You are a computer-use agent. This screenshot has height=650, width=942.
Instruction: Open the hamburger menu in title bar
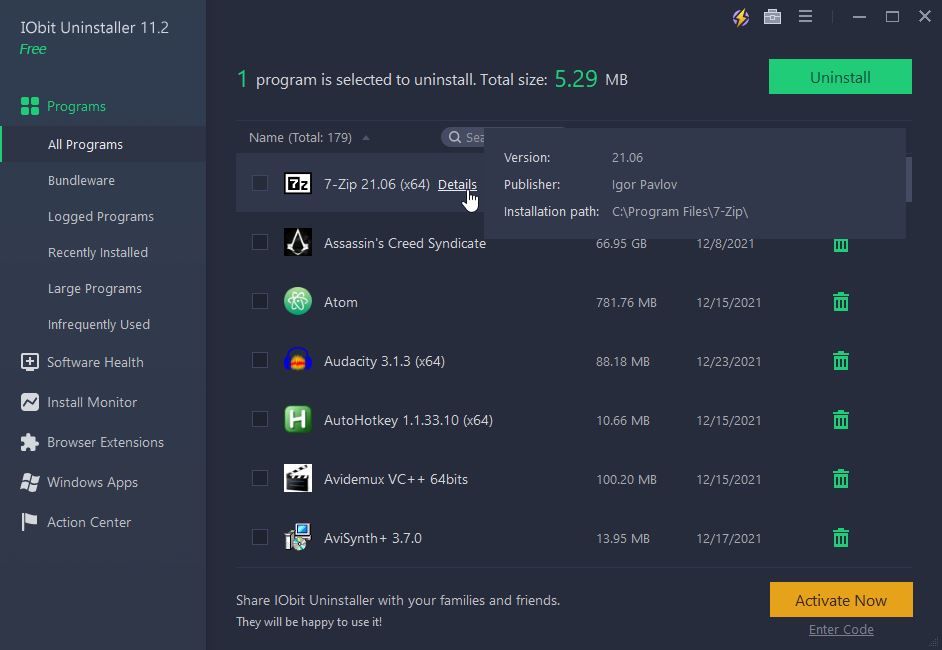point(806,17)
